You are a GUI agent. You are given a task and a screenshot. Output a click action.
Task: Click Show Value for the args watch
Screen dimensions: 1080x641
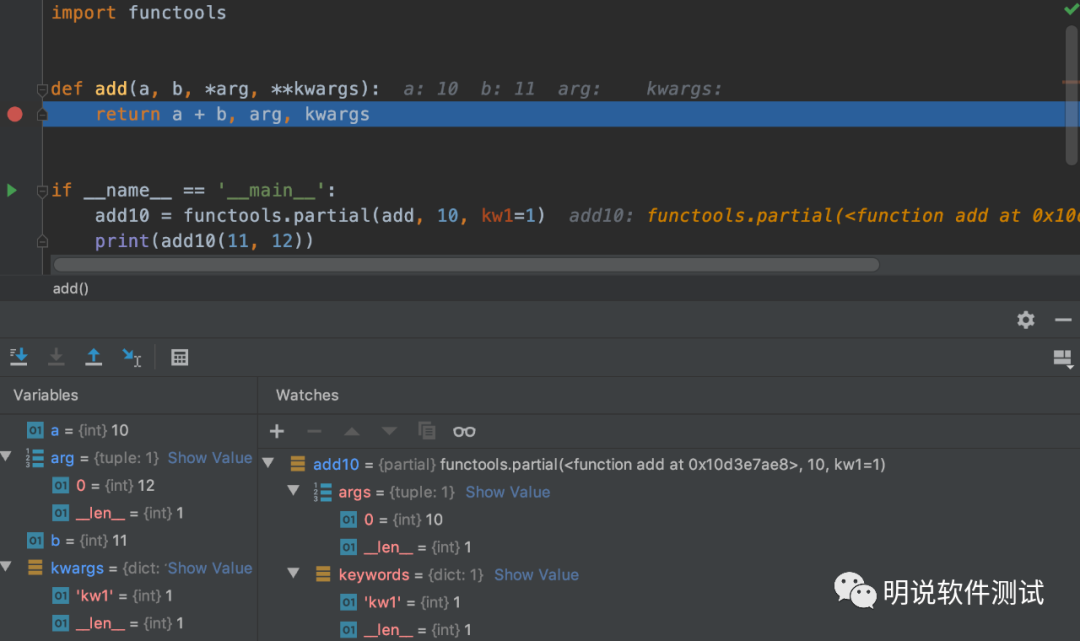pos(508,492)
